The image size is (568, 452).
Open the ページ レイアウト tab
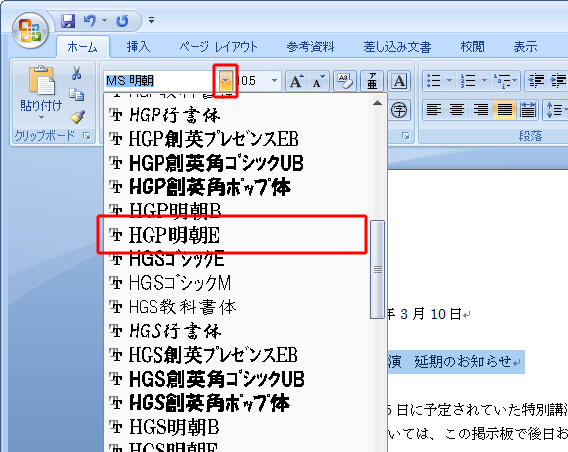[x=218, y=47]
